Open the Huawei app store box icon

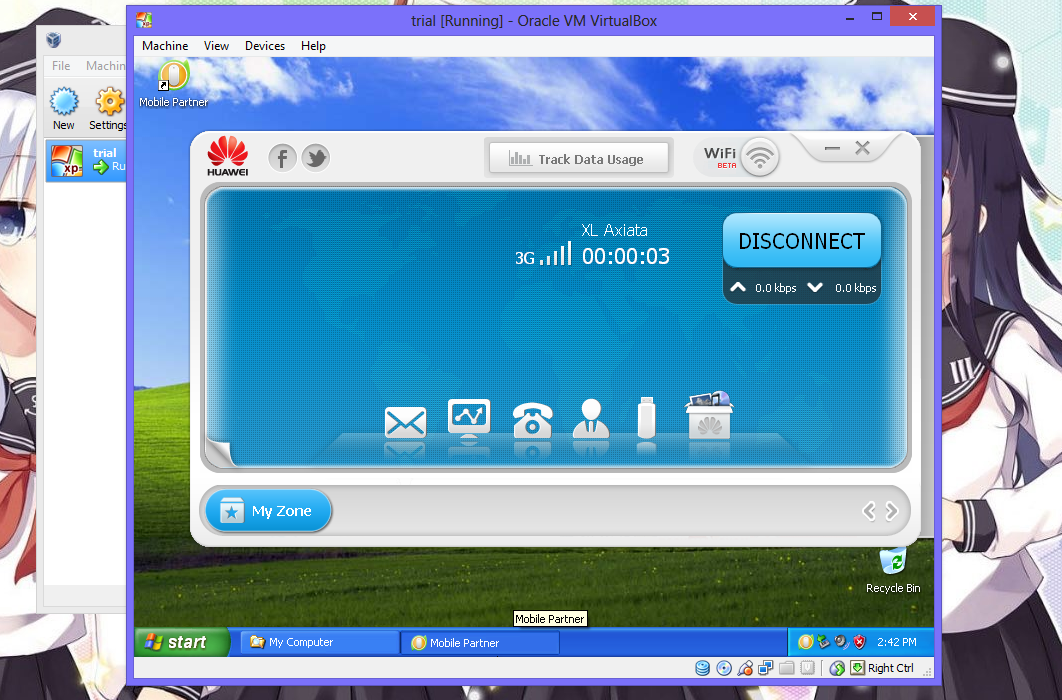(x=709, y=415)
